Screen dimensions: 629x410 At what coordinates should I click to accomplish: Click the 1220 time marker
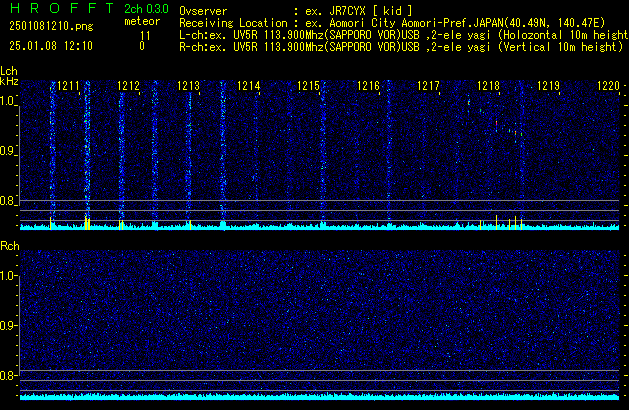pyautogui.click(x=609, y=86)
